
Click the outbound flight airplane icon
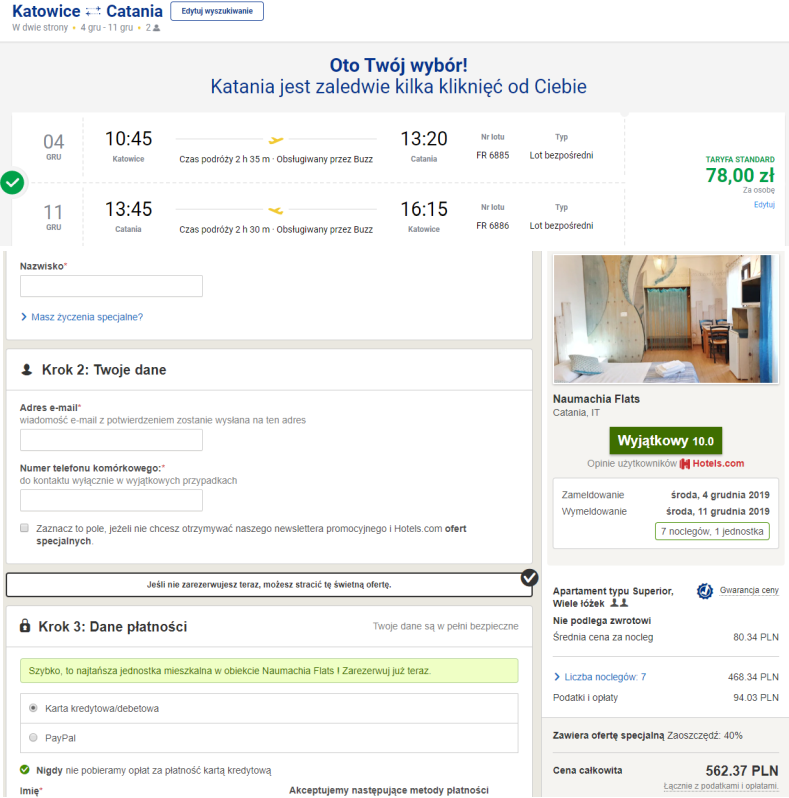click(x=276, y=140)
